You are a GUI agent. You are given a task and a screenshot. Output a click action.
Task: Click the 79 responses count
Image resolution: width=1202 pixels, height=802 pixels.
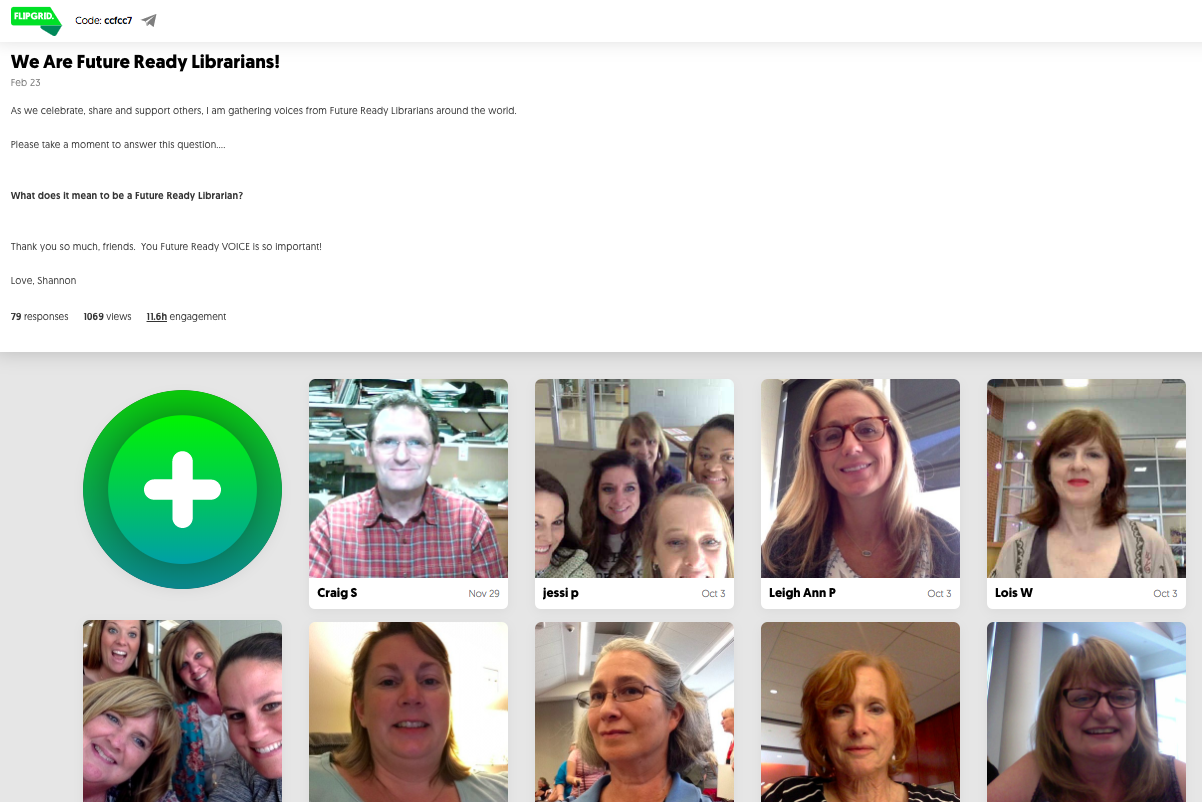(40, 317)
